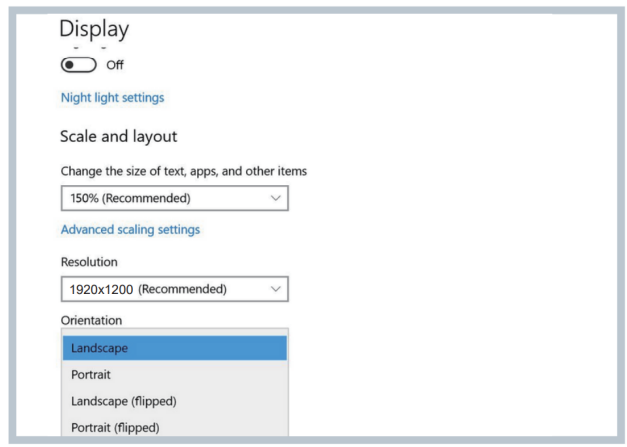Image resolution: width=627 pixels, height=447 pixels.
Task: Click the chevron on the resolution dropdown
Action: tap(275, 290)
